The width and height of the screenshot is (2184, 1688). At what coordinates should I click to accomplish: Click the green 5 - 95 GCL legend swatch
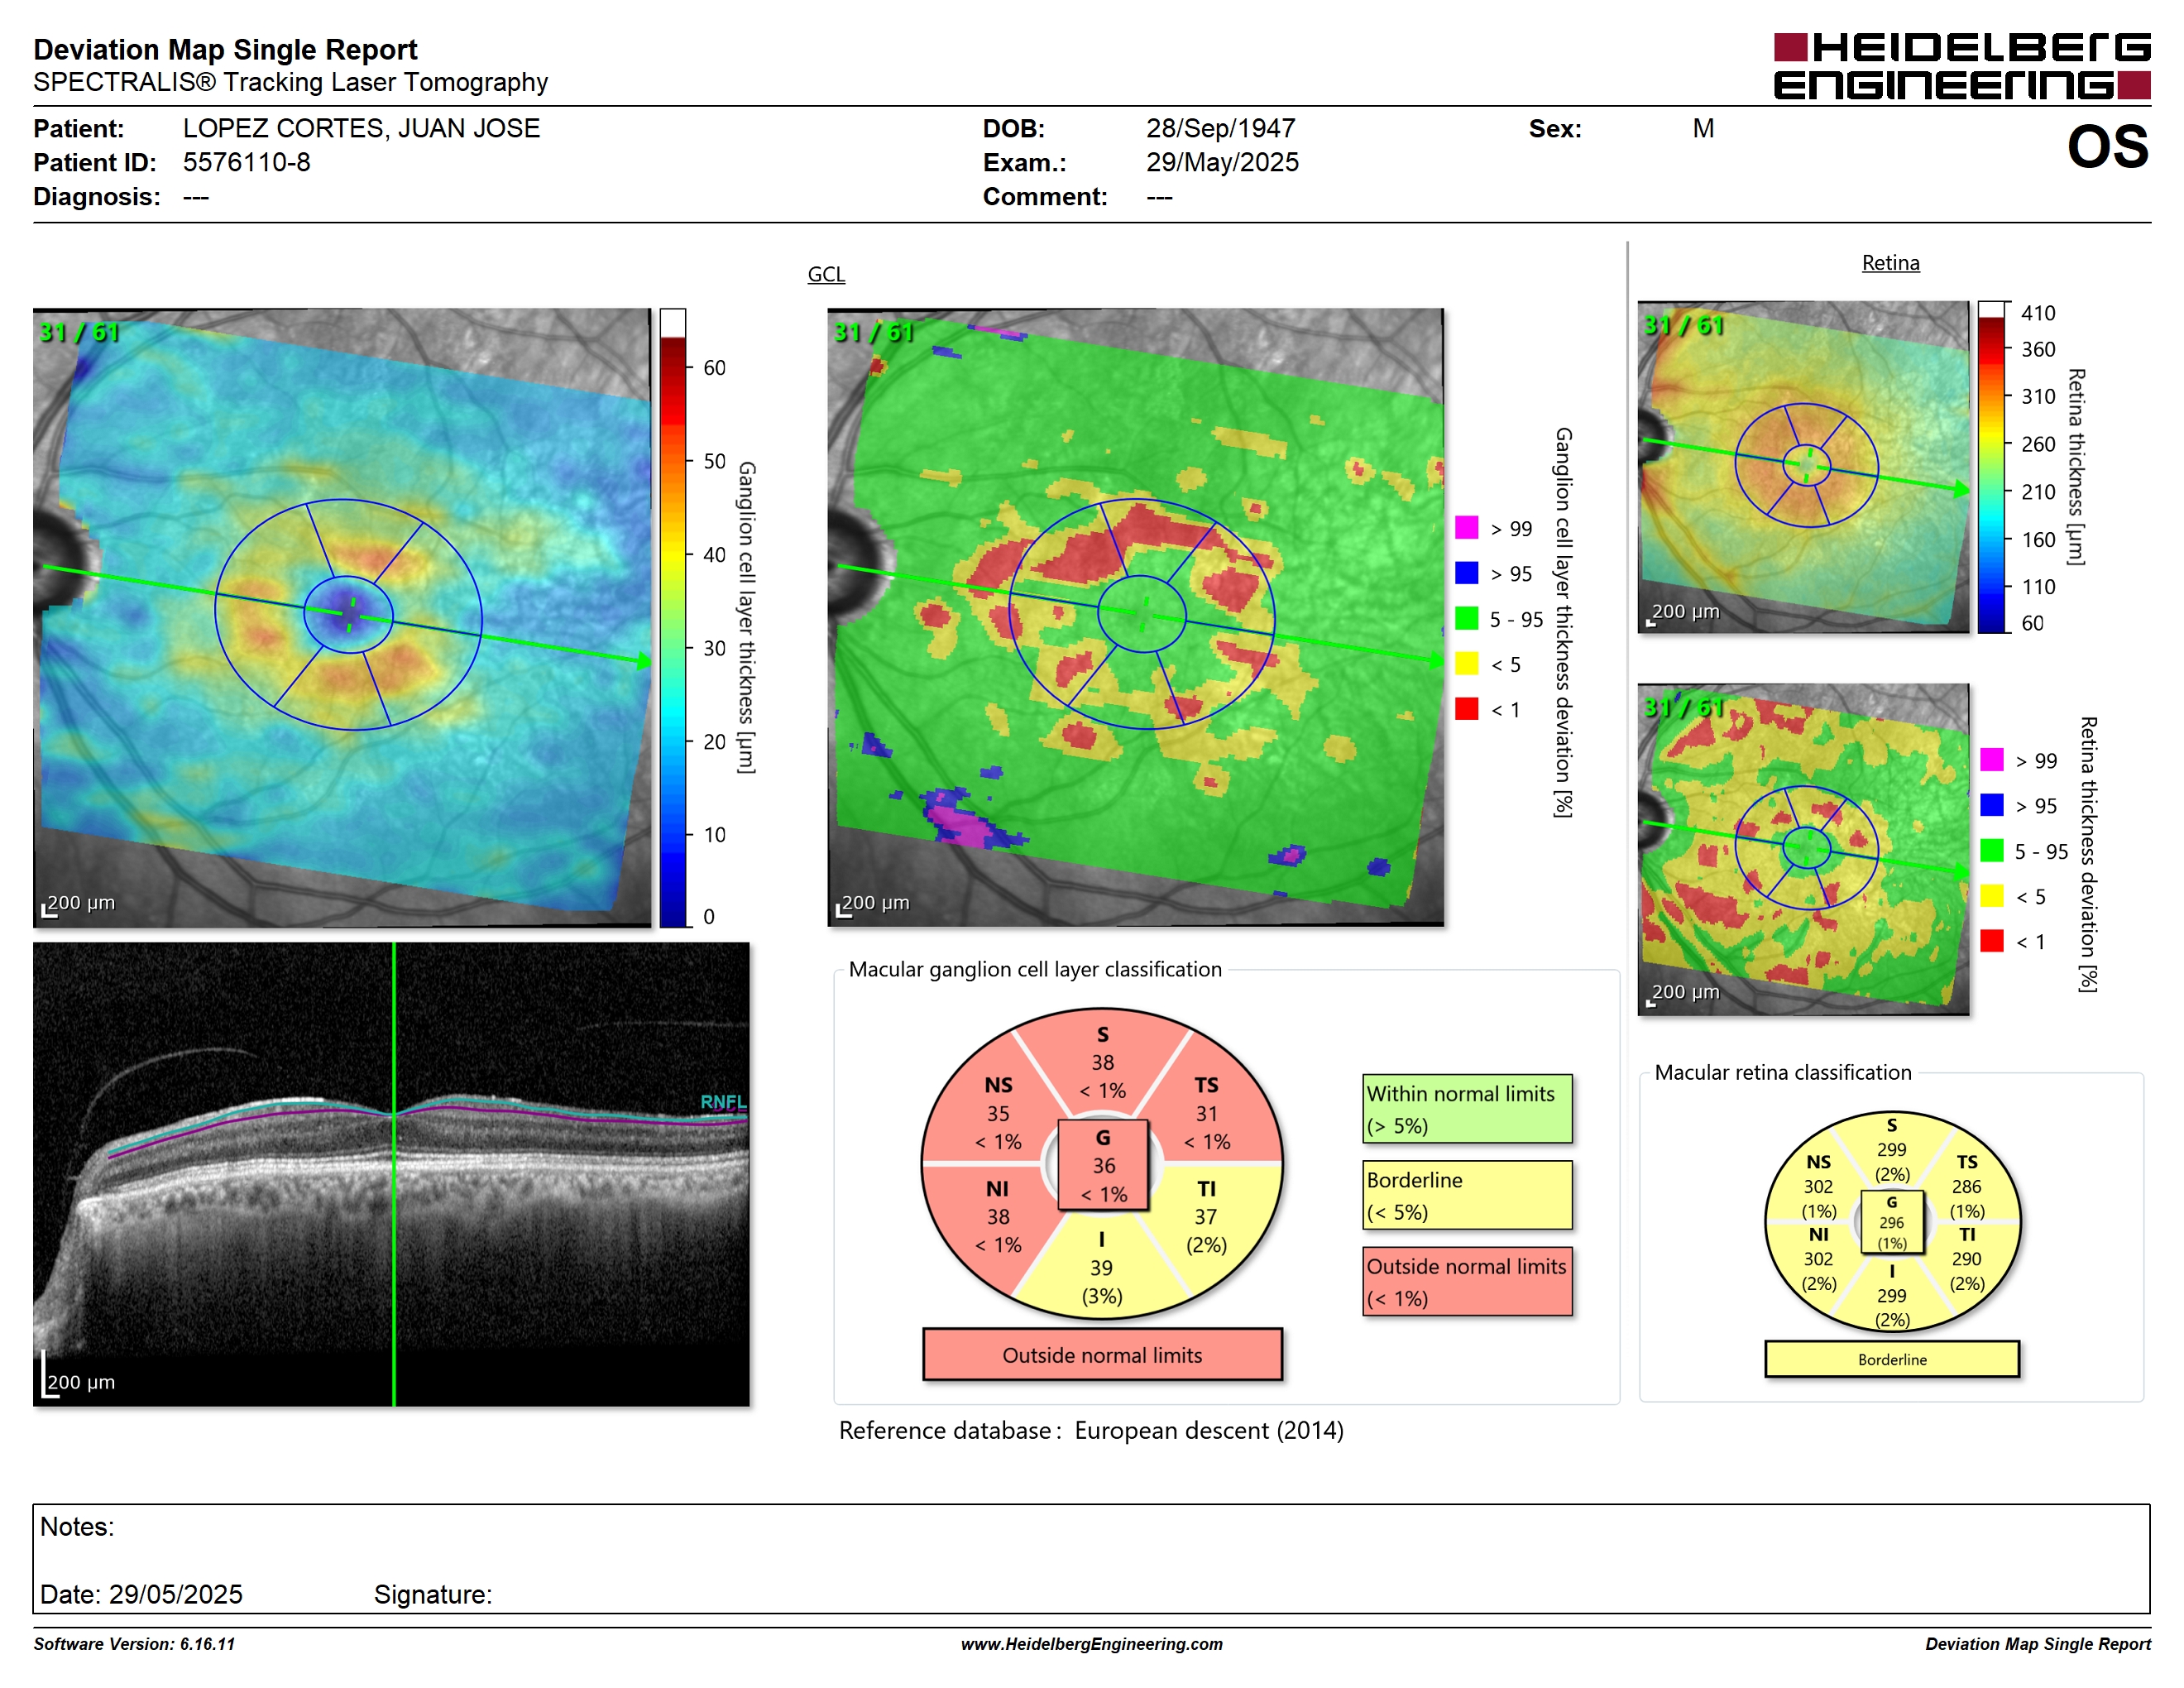tap(1466, 618)
